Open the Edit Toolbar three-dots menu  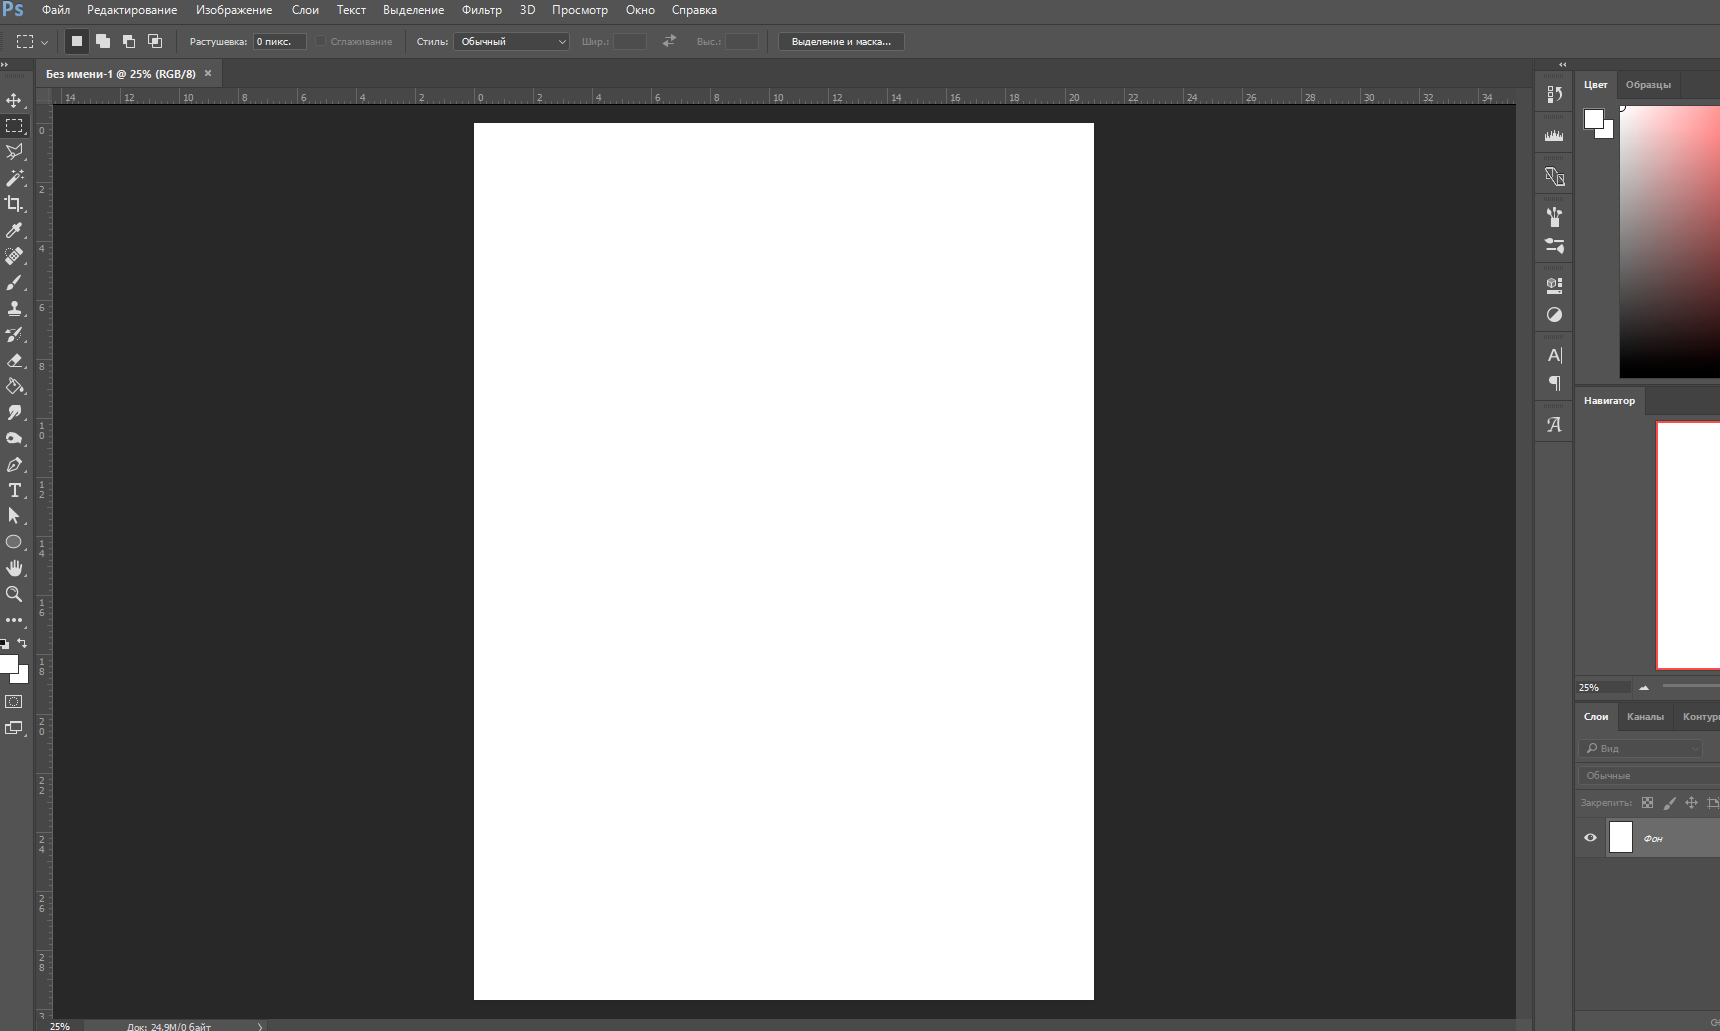pos(14,620)
